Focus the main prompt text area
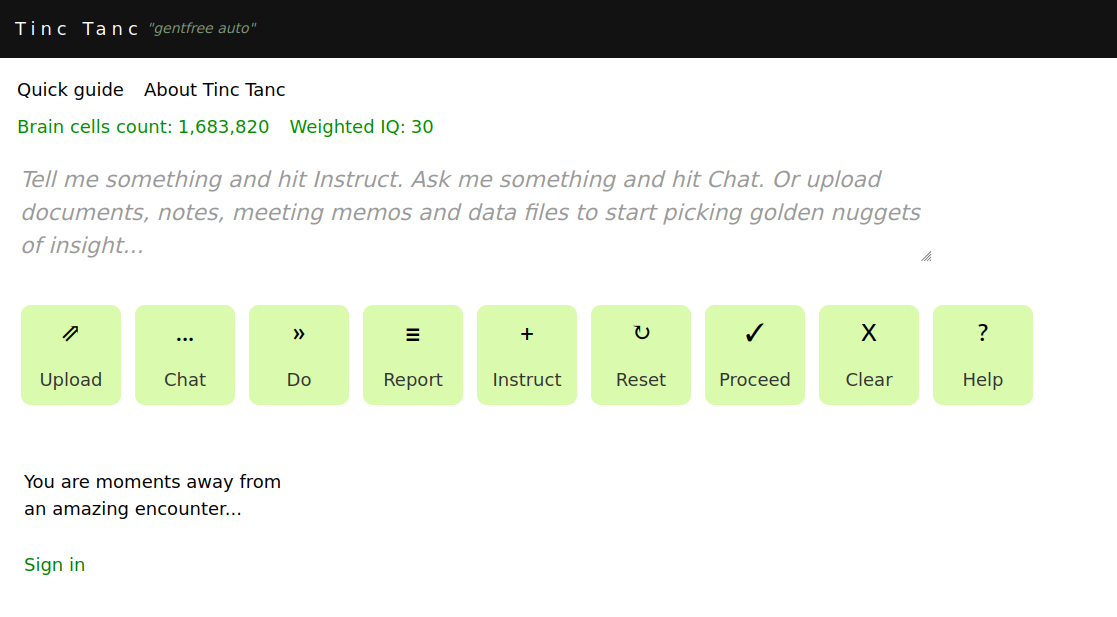 pos(470,212)
